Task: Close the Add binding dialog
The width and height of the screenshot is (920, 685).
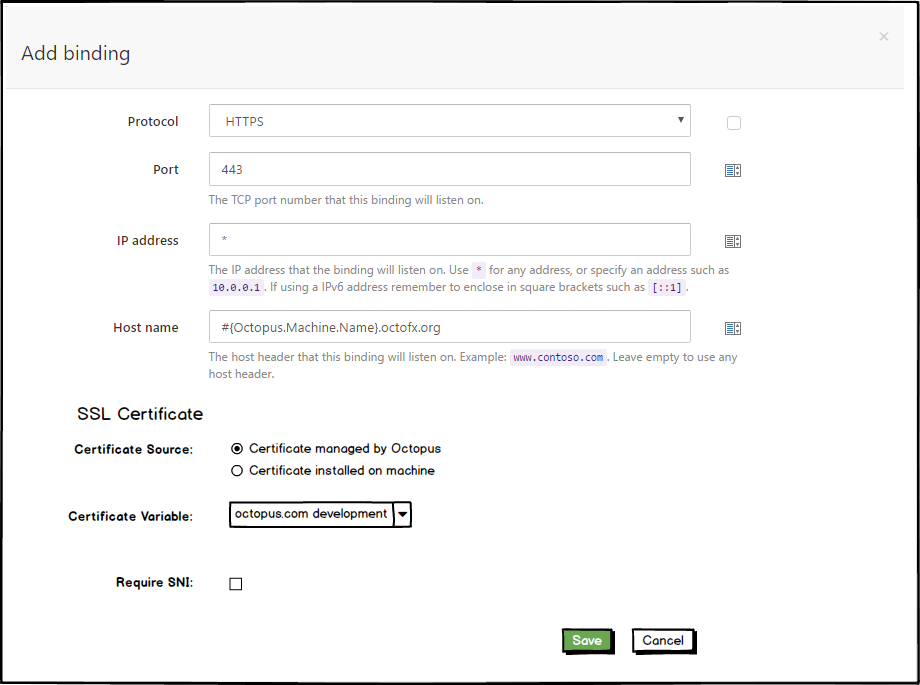Action: click(883, 37)
